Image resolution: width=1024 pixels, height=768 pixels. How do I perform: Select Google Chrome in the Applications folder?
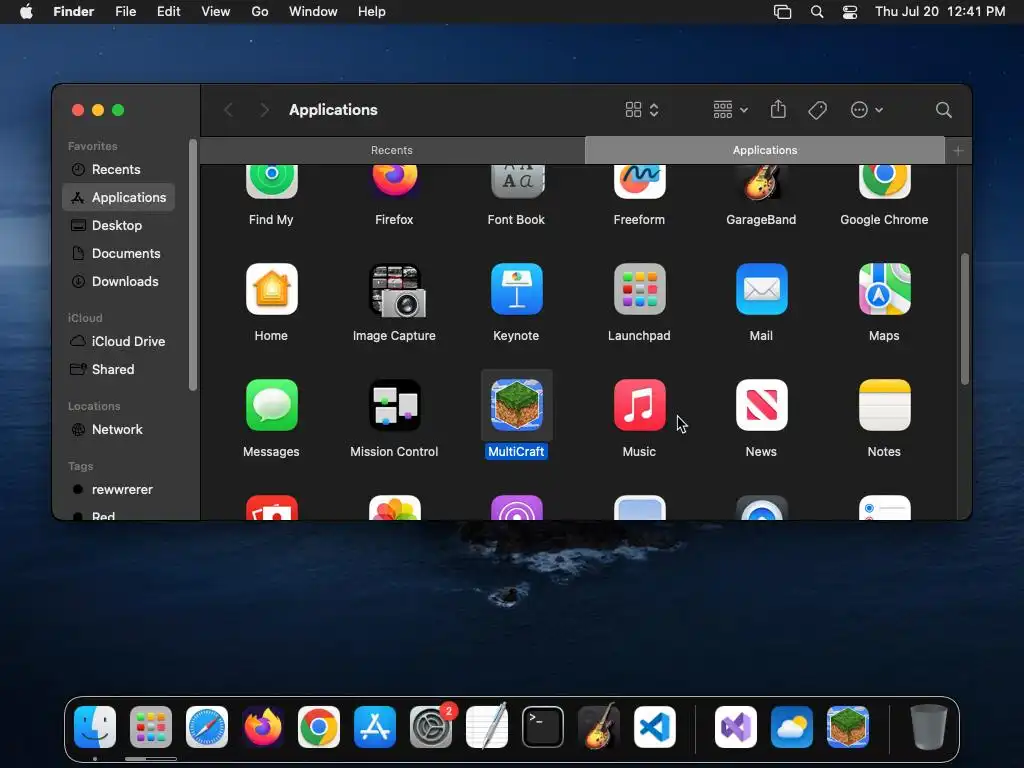pyautogui.click(x=884, y=182)
